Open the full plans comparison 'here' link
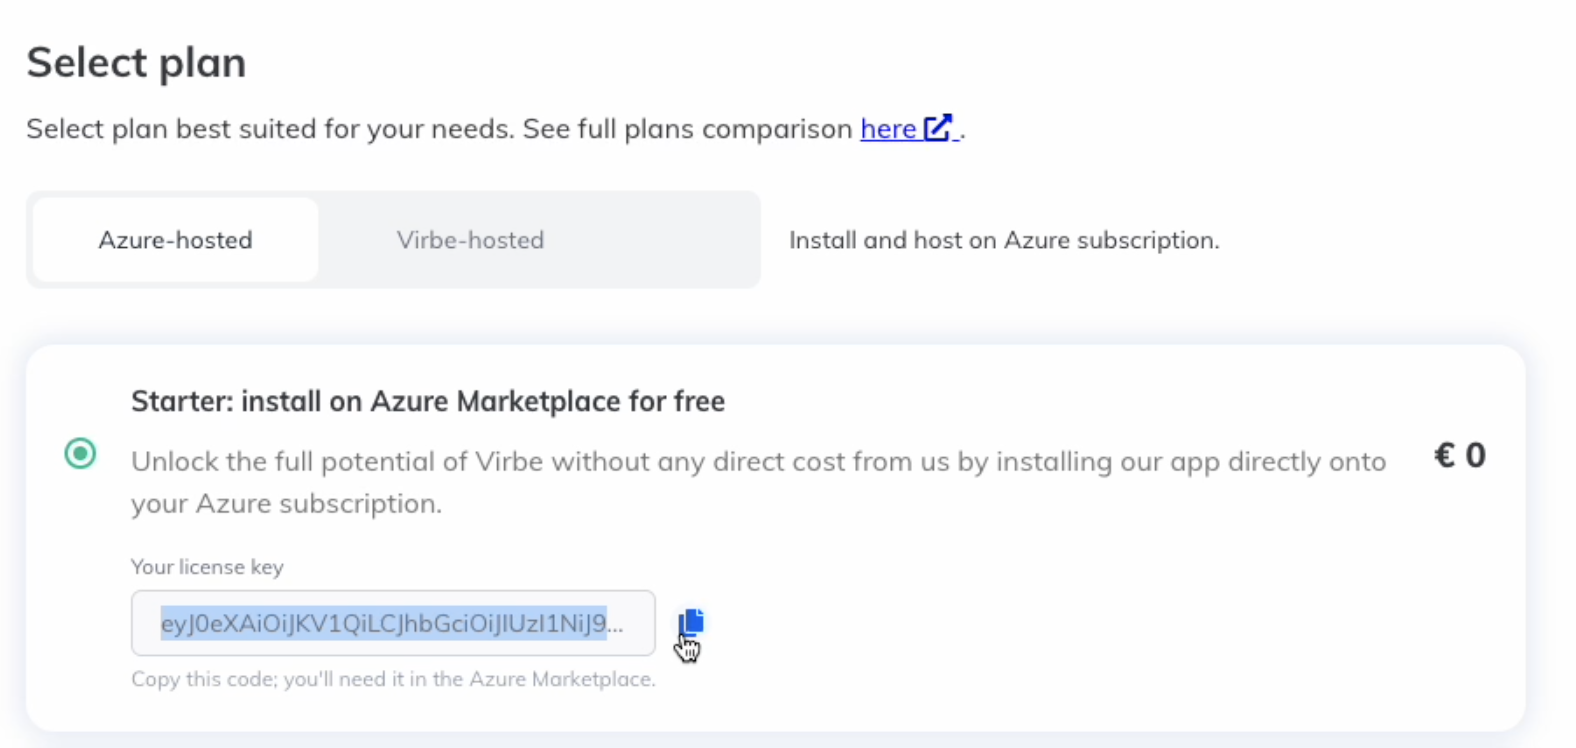The height and width of the screenshot is (748, 1576). point(908,129)
